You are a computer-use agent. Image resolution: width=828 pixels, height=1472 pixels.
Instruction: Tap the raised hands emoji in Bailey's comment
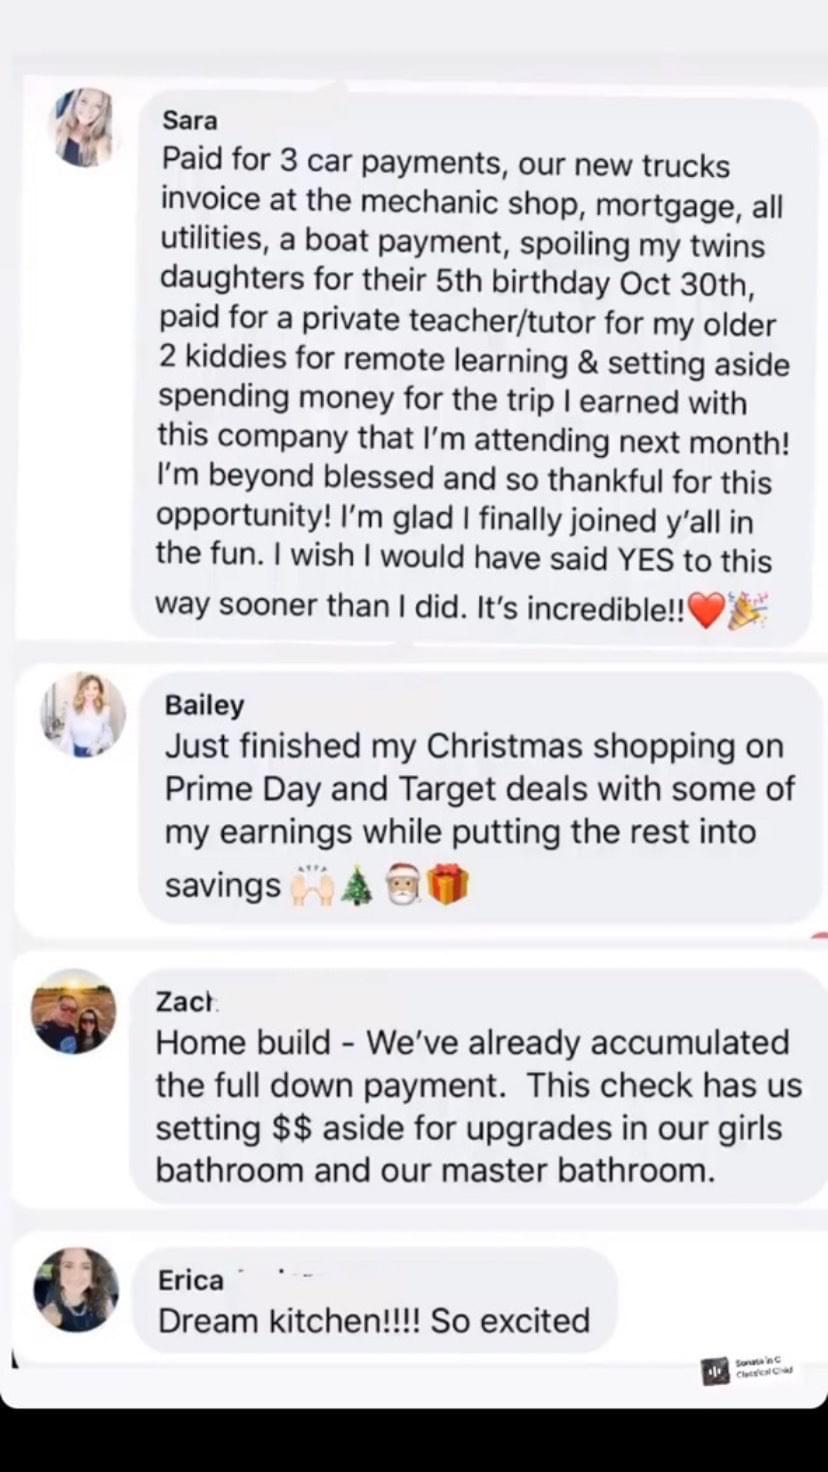[311, 886]
